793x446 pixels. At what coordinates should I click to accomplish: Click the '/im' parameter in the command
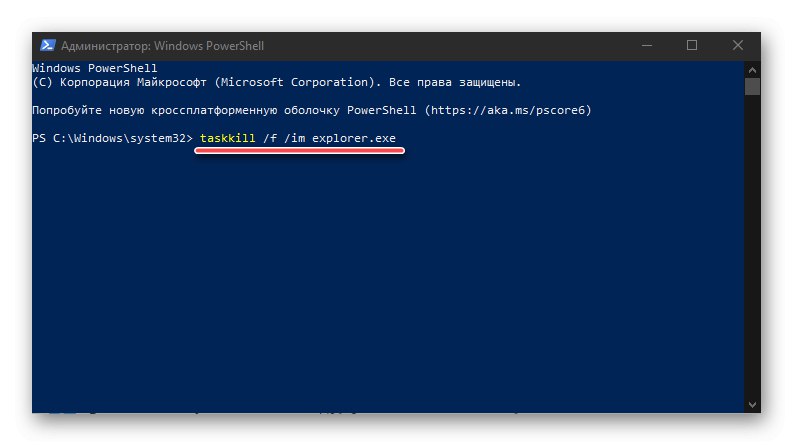296,137
